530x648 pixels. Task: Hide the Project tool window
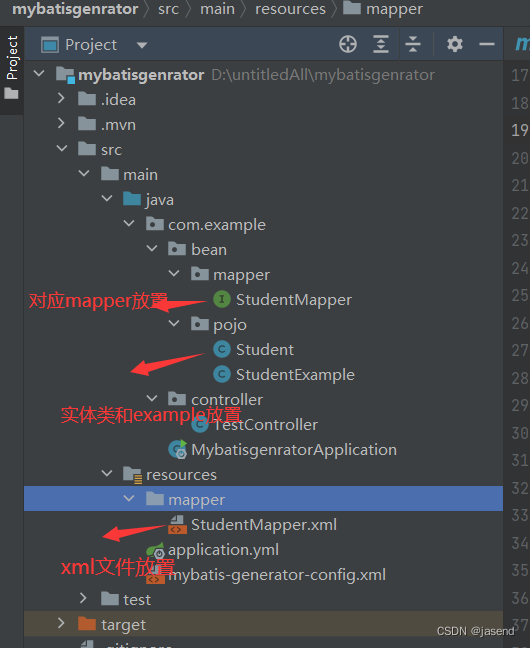click(487, 44)
